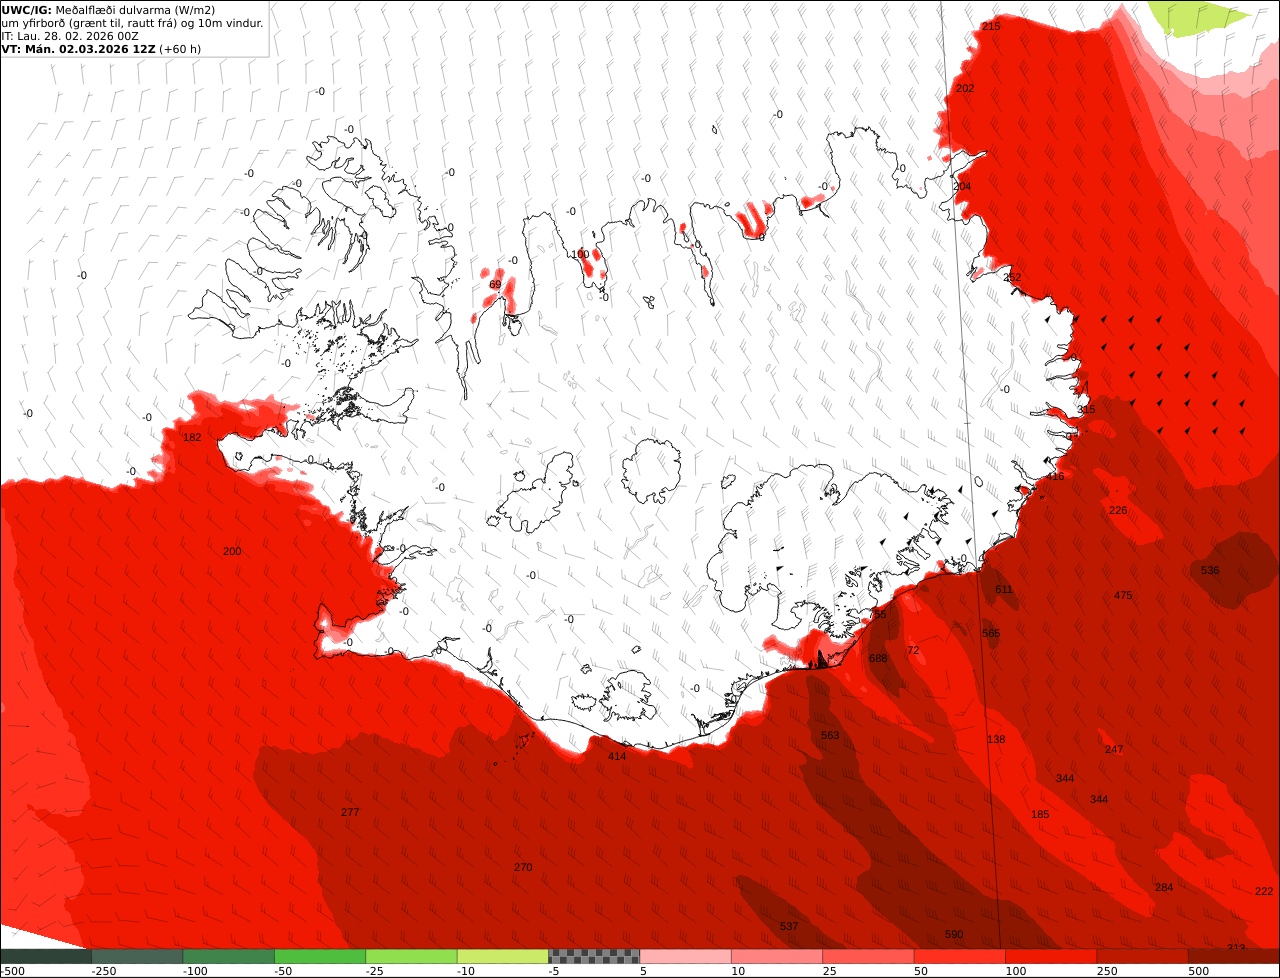Click the map value 222

coord(1264,891)
